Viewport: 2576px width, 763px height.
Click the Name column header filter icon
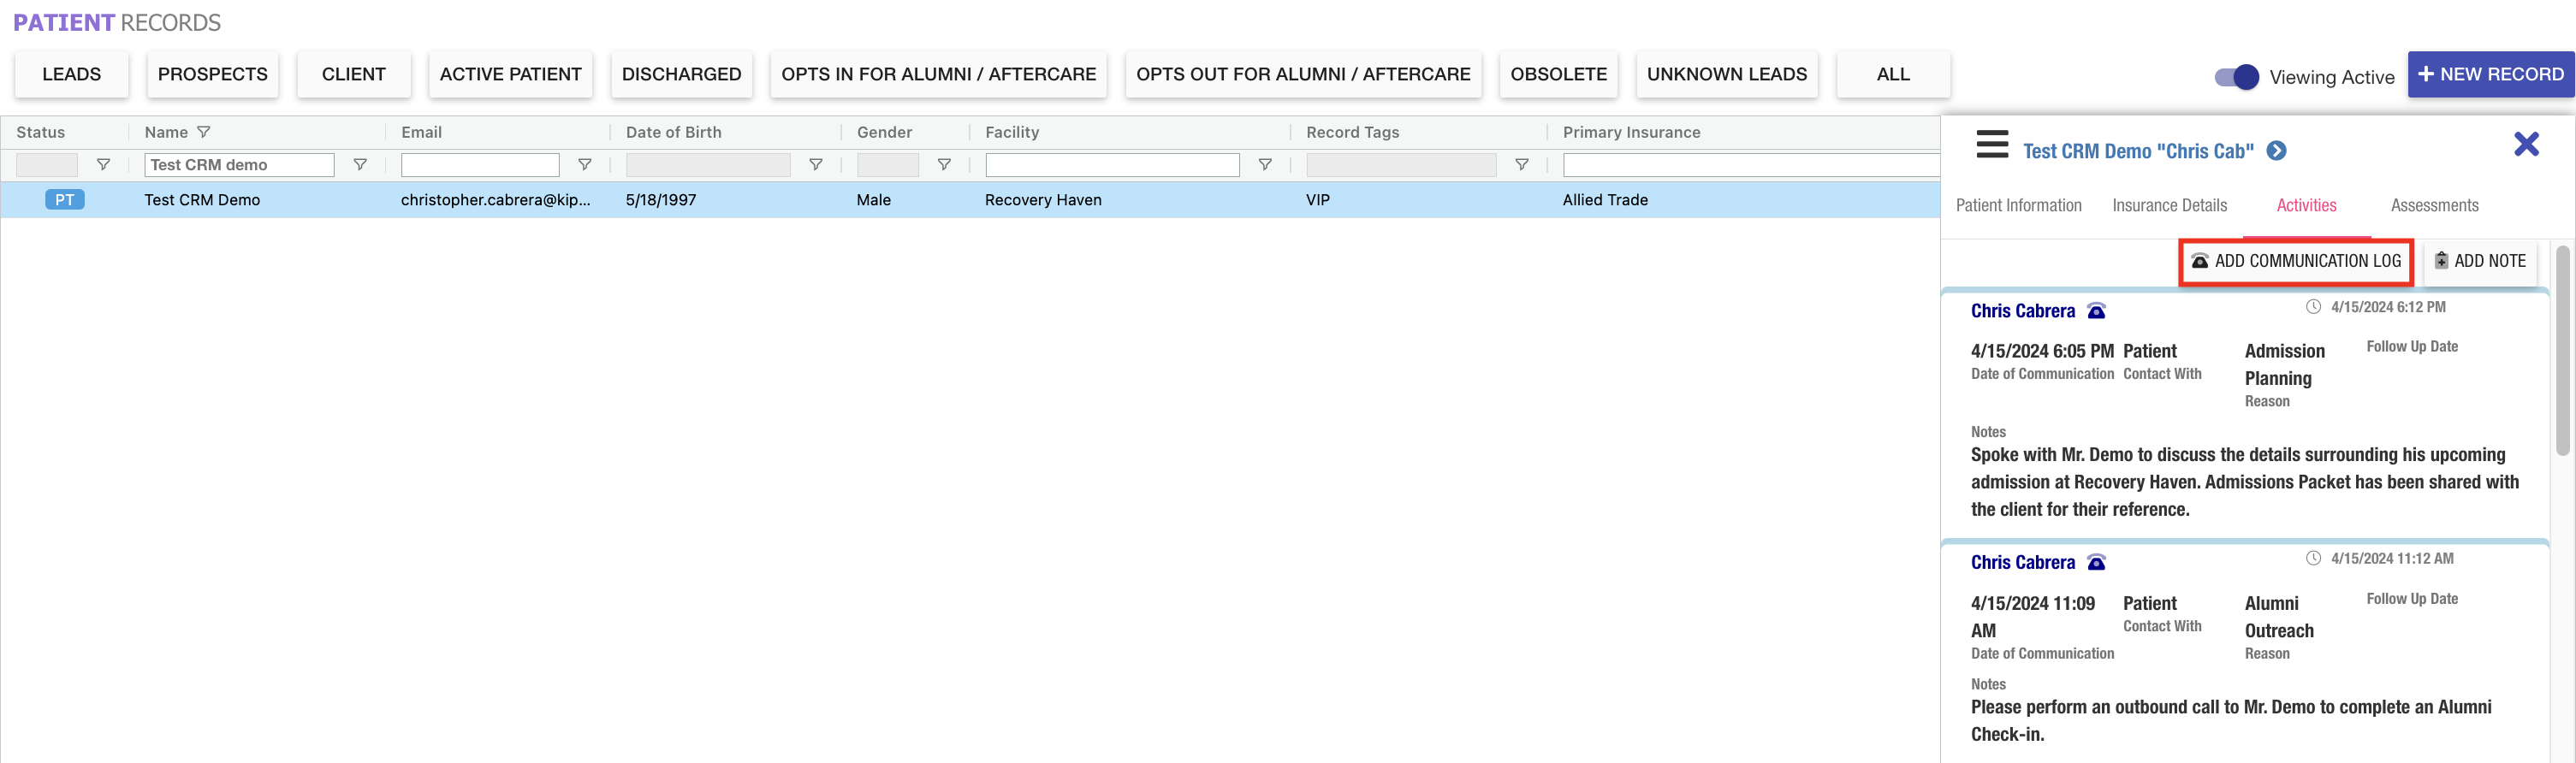(204, 132)
